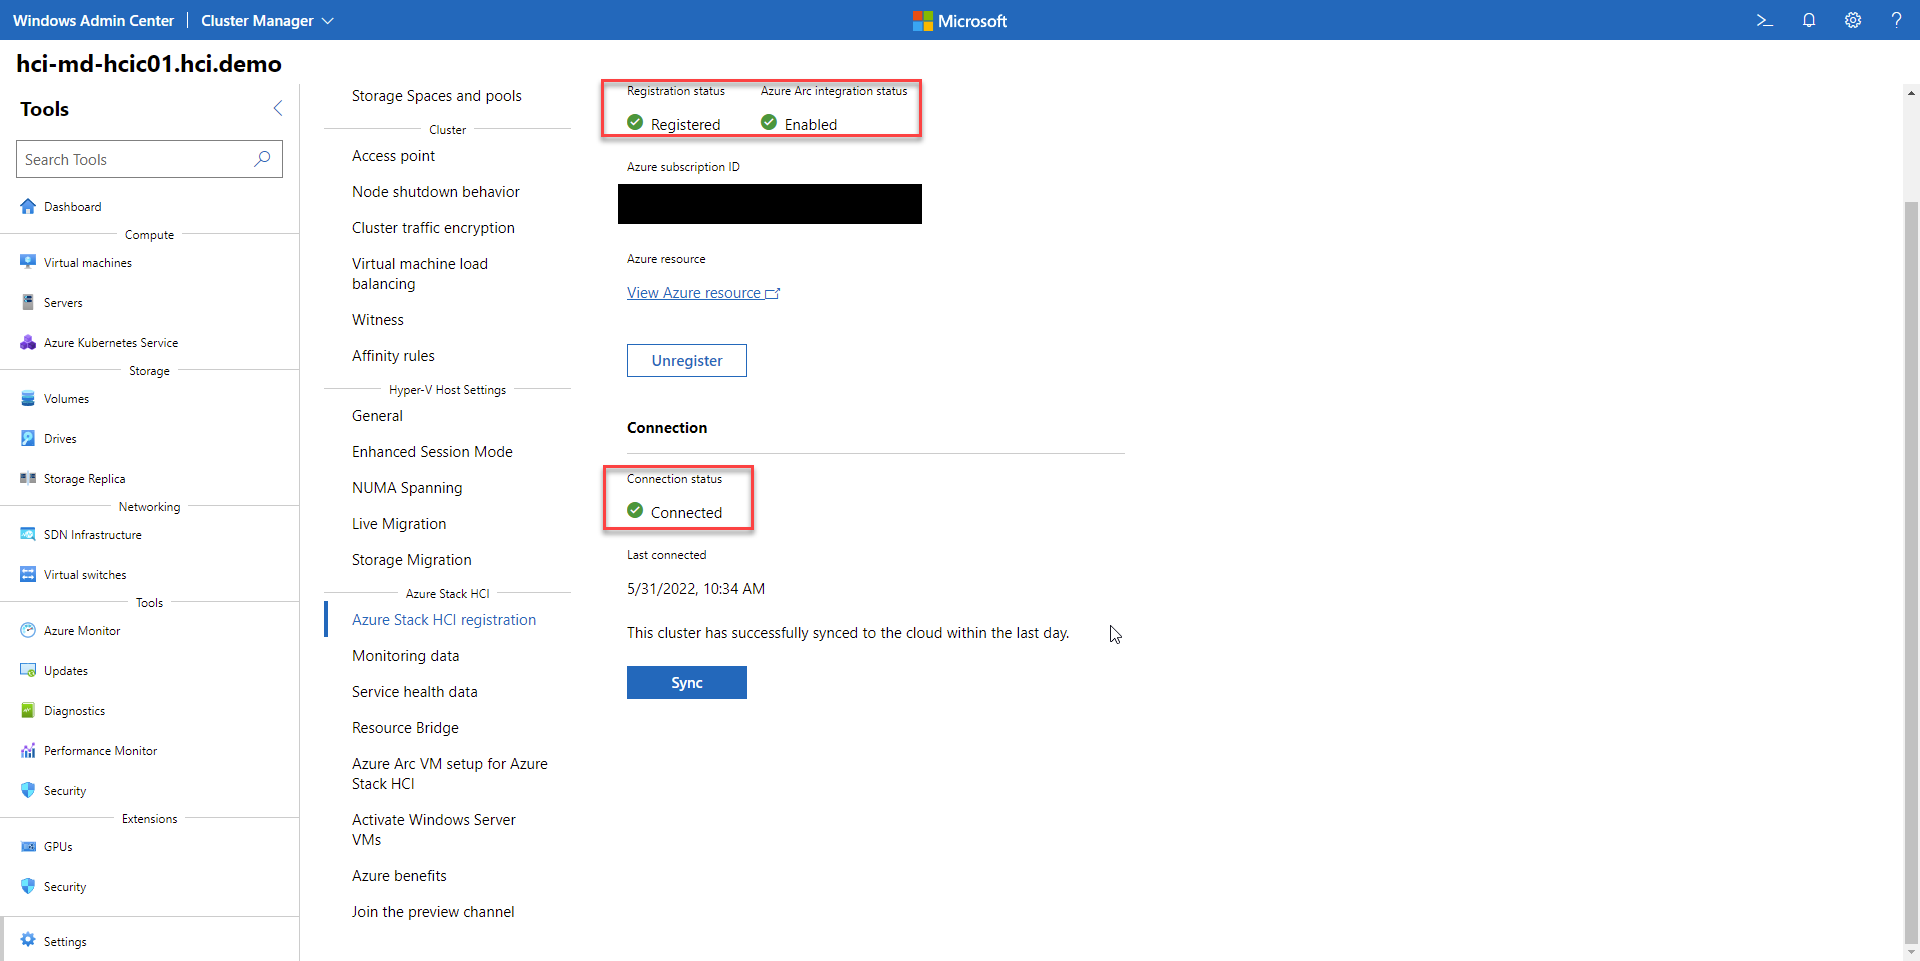This screenshot has width=1920, height=961.
Task: Click the Search Tools magnifier icon
Action: (x=262, y=159)
